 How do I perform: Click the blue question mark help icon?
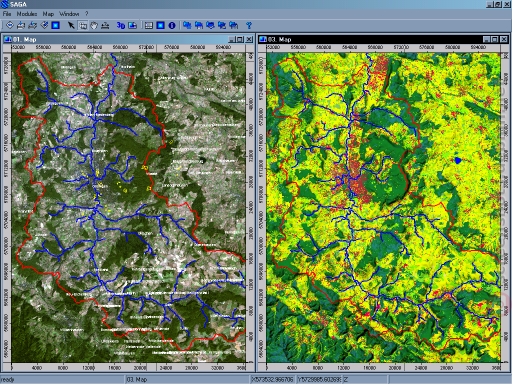tap(249, 25)
